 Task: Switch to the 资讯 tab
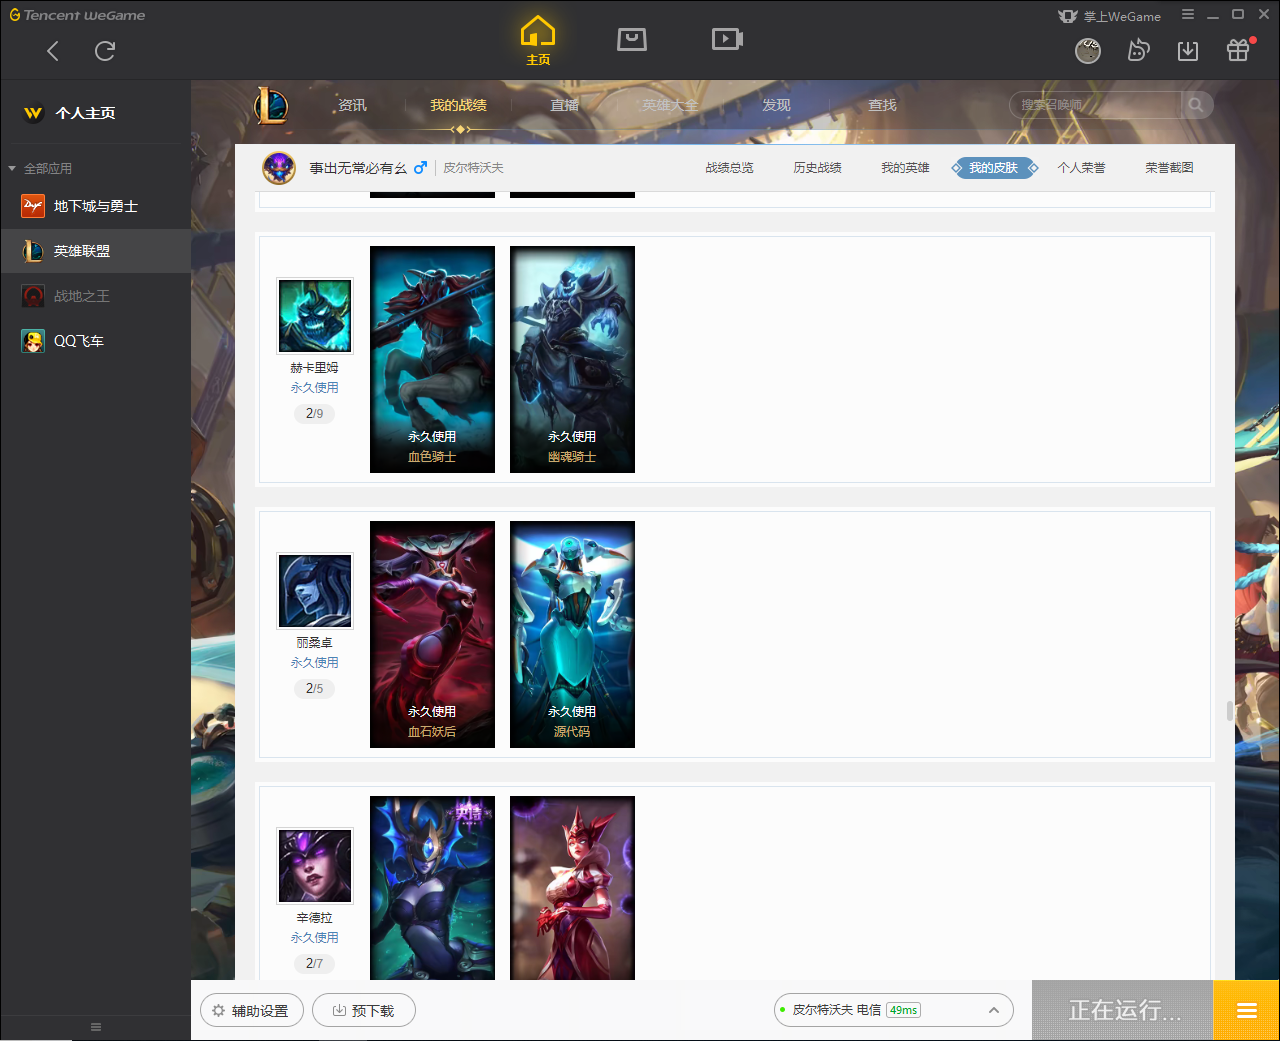click(352, 105)
